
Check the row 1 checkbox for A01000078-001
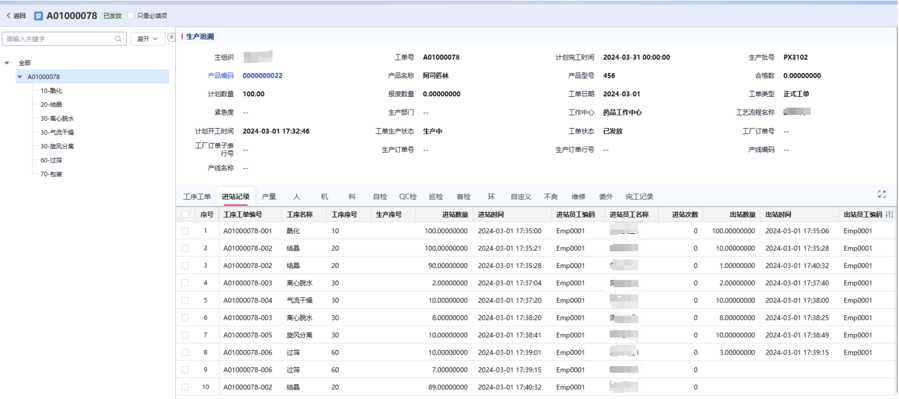185,231
